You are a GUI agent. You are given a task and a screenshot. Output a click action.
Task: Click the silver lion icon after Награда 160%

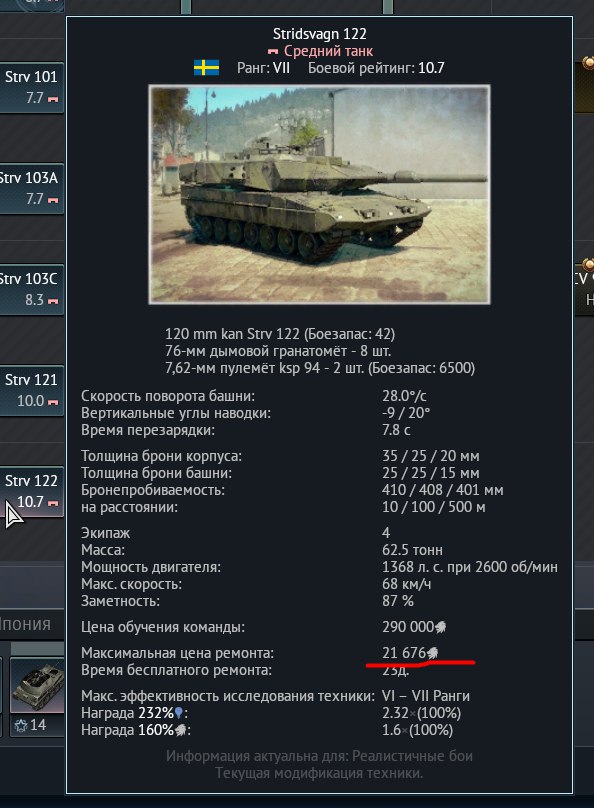point(180,730)
